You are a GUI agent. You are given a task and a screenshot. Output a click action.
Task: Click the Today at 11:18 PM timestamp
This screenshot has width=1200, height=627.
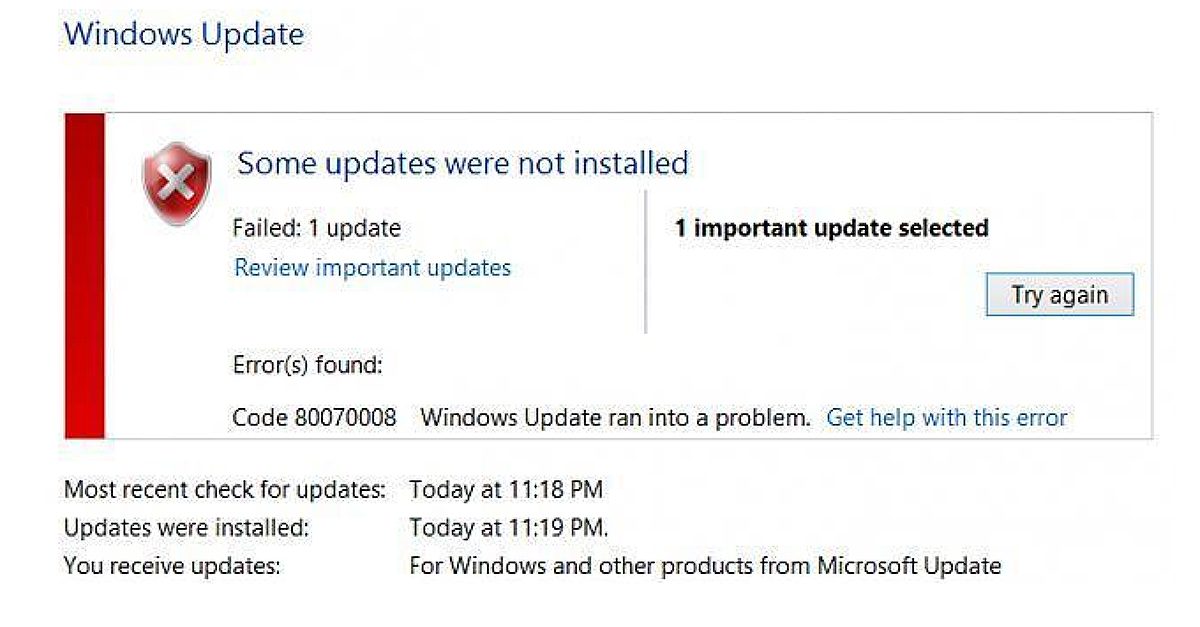click(x=506, y=490)
